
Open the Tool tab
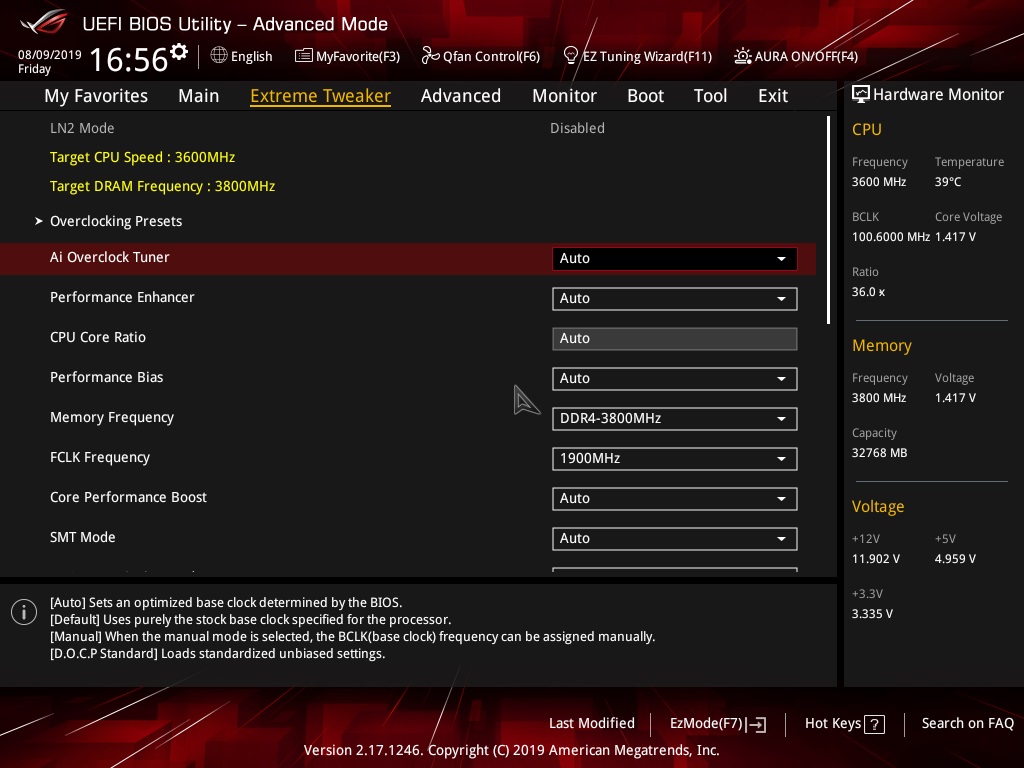tap(711, 96)
